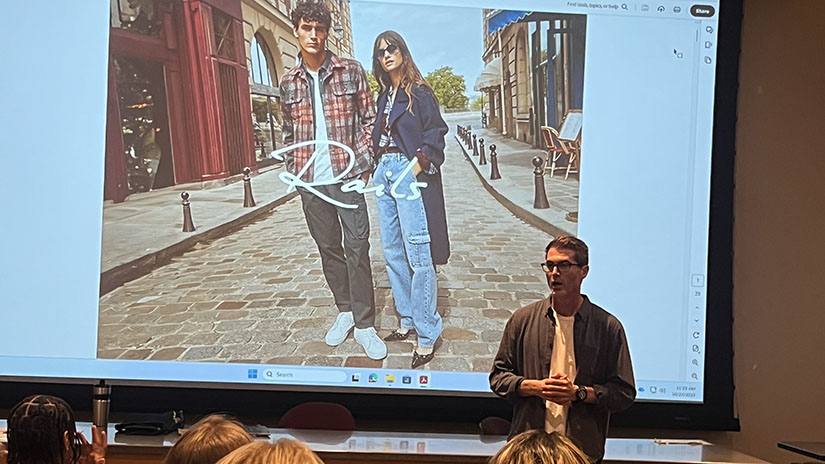This screenshot has width=825, height=464.
Task: Switch to Adobe Acrobat on taskbar
Action: click(x=423, y=380)
